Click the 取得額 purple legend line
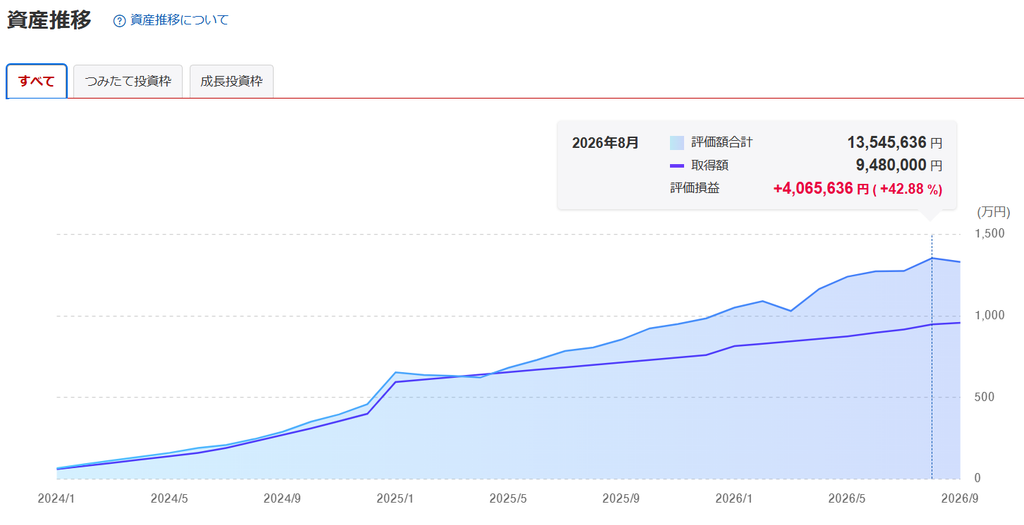The width and height of the screenshot is (1024, 525). tap(677, 166)
